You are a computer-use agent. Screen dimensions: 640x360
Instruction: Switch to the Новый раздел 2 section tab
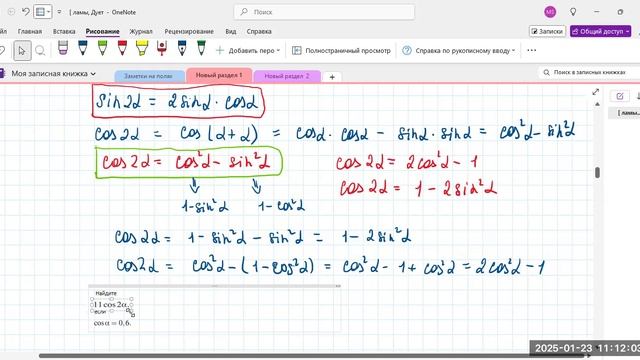pyautogui.click(x=287, y=76)
